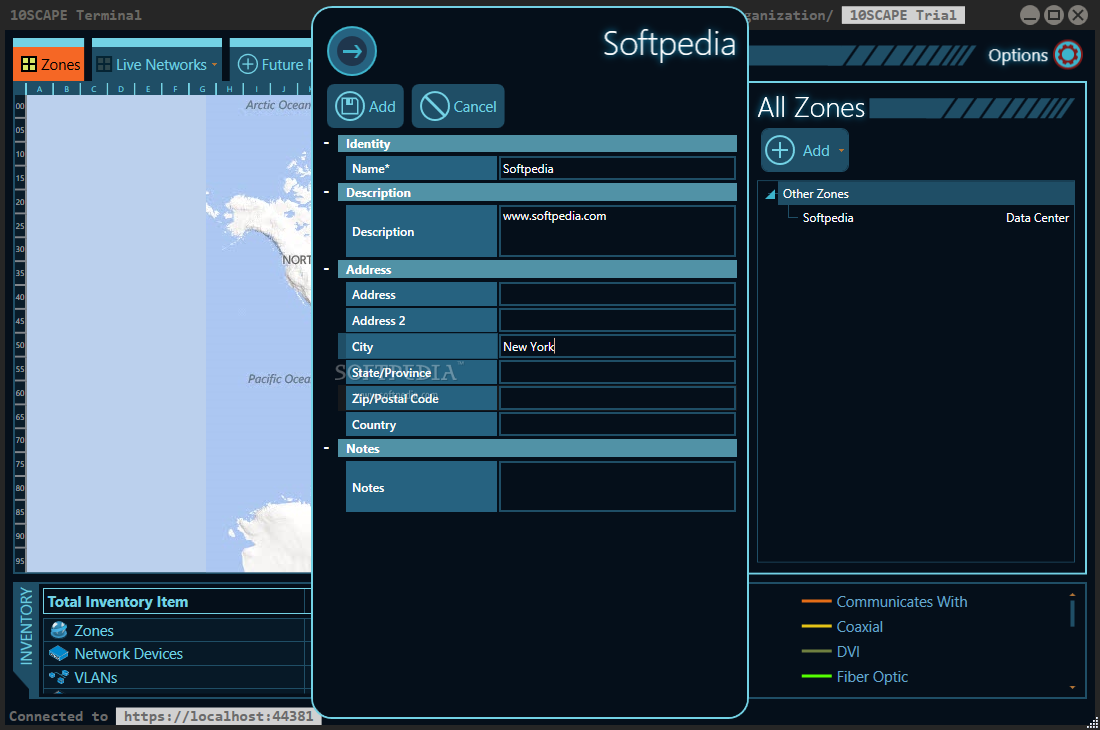Click the State/Province input field
Image resolution: width=1100 pixels, height=730 pixels.
click(617, 372)
